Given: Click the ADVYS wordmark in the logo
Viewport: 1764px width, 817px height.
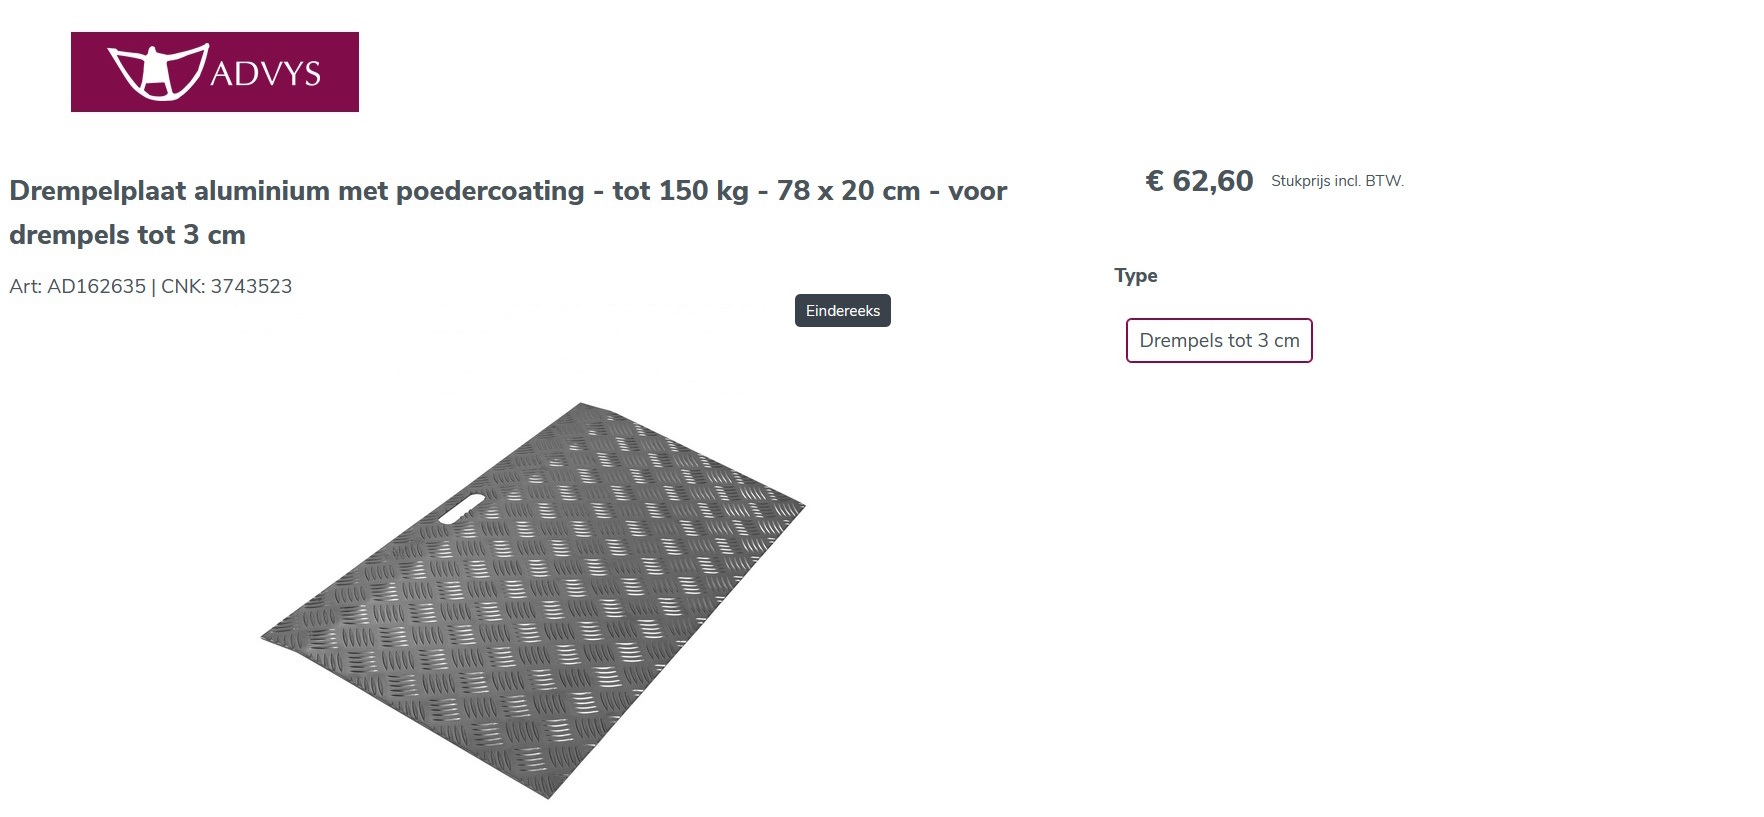Looking at the screenshot, I should [265, 74].
